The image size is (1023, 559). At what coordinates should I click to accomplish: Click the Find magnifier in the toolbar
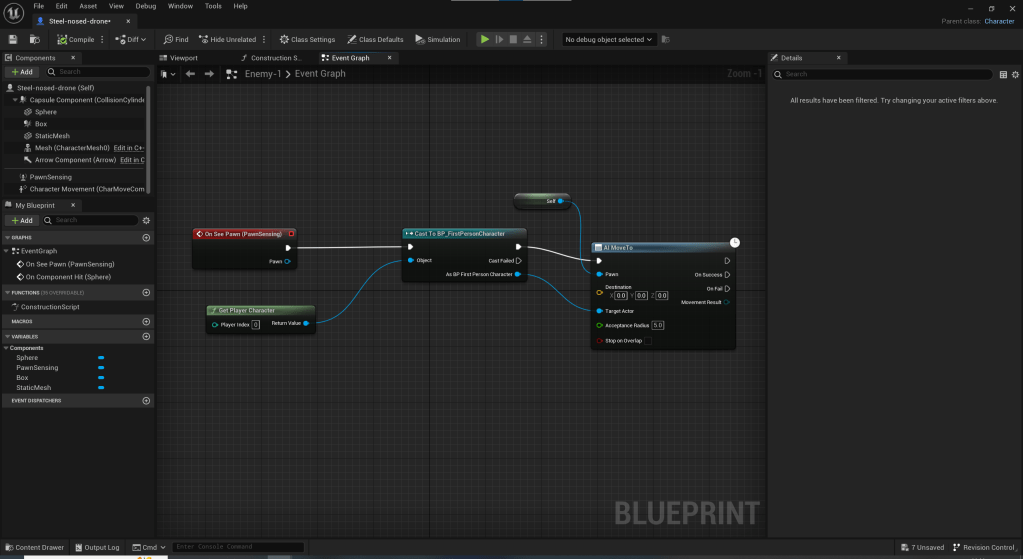[x=176, y=40]
